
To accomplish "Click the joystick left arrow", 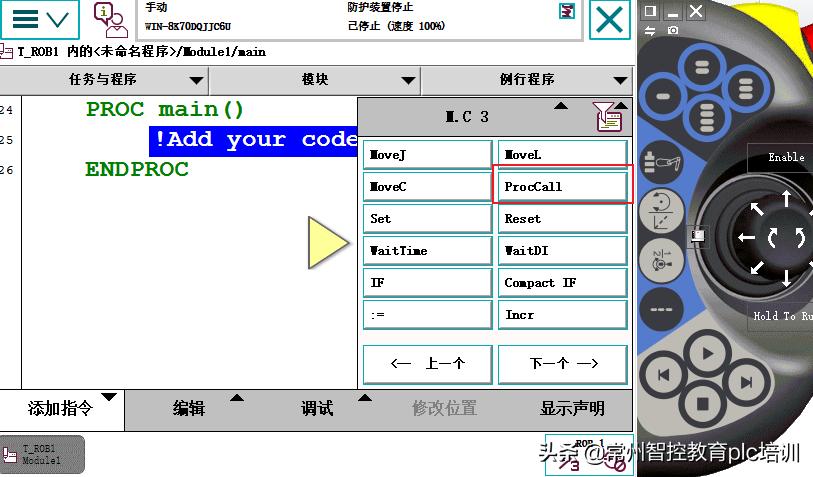I will [747, 237].
